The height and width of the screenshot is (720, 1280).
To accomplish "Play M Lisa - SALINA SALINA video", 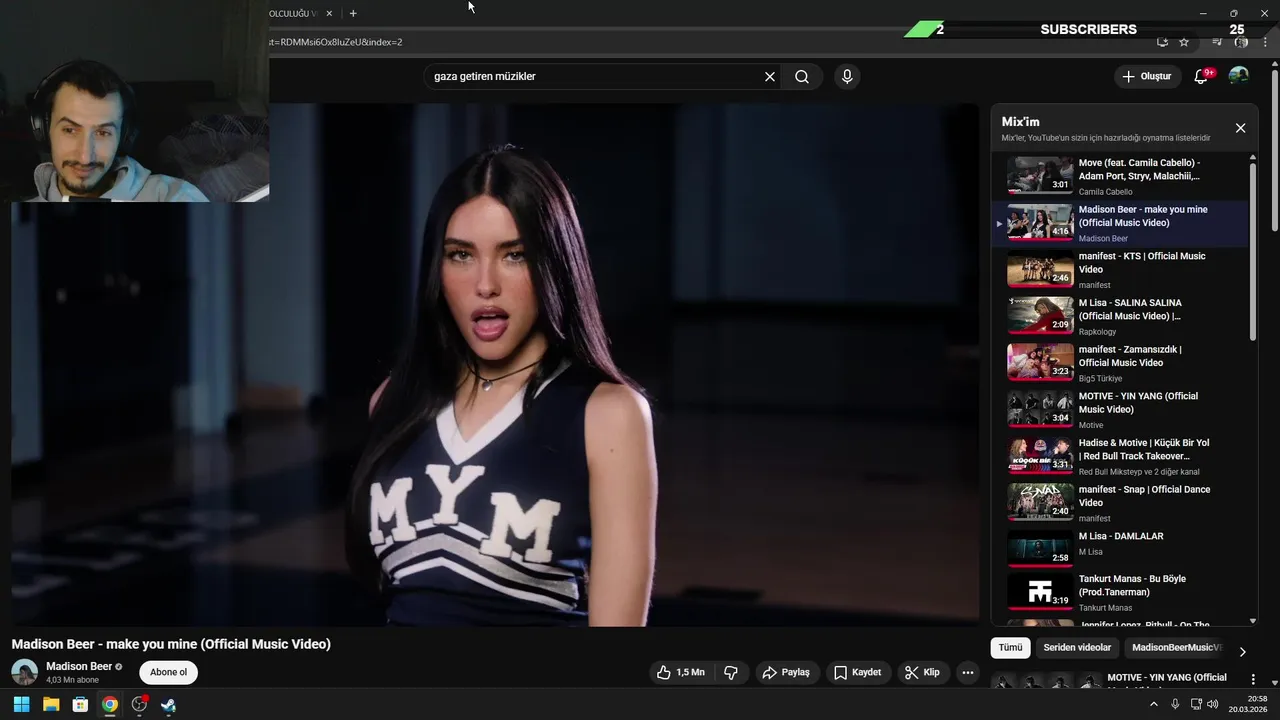I will click(x=1120, y=316).
